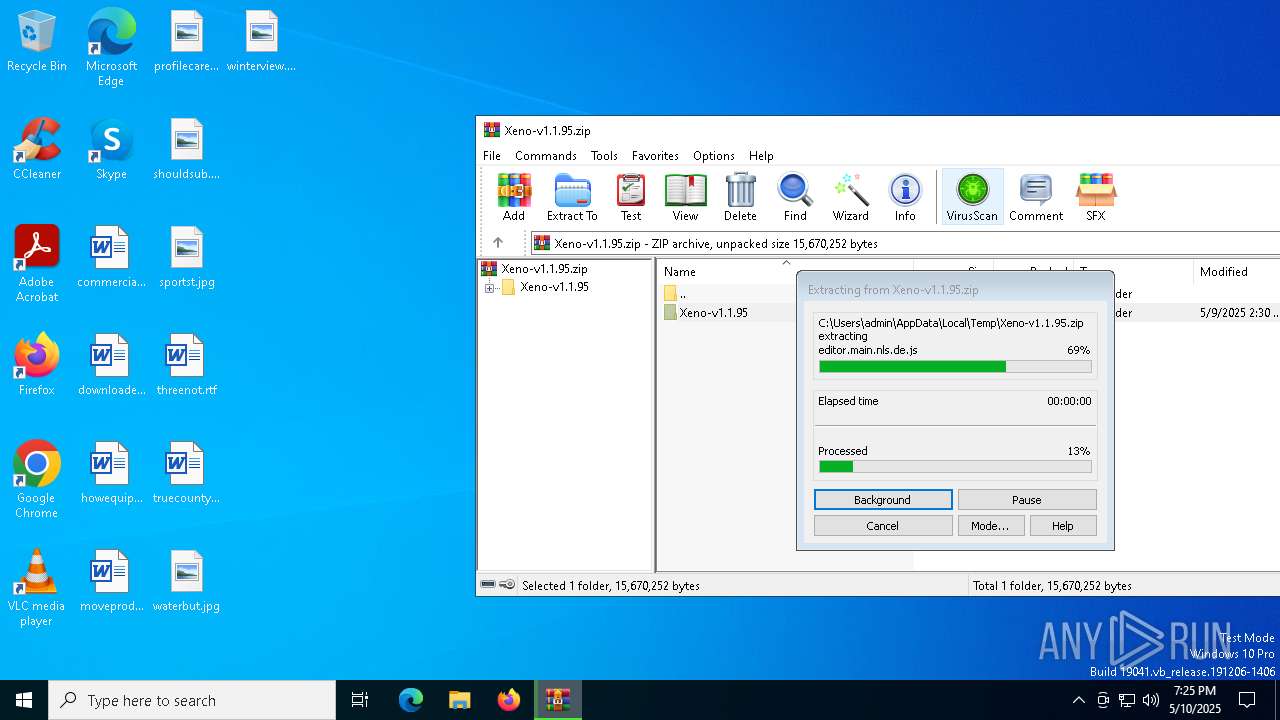Open the notification center icon
The width and height of the screenshot is (1280, 720).
click(x=1247, y=700)
